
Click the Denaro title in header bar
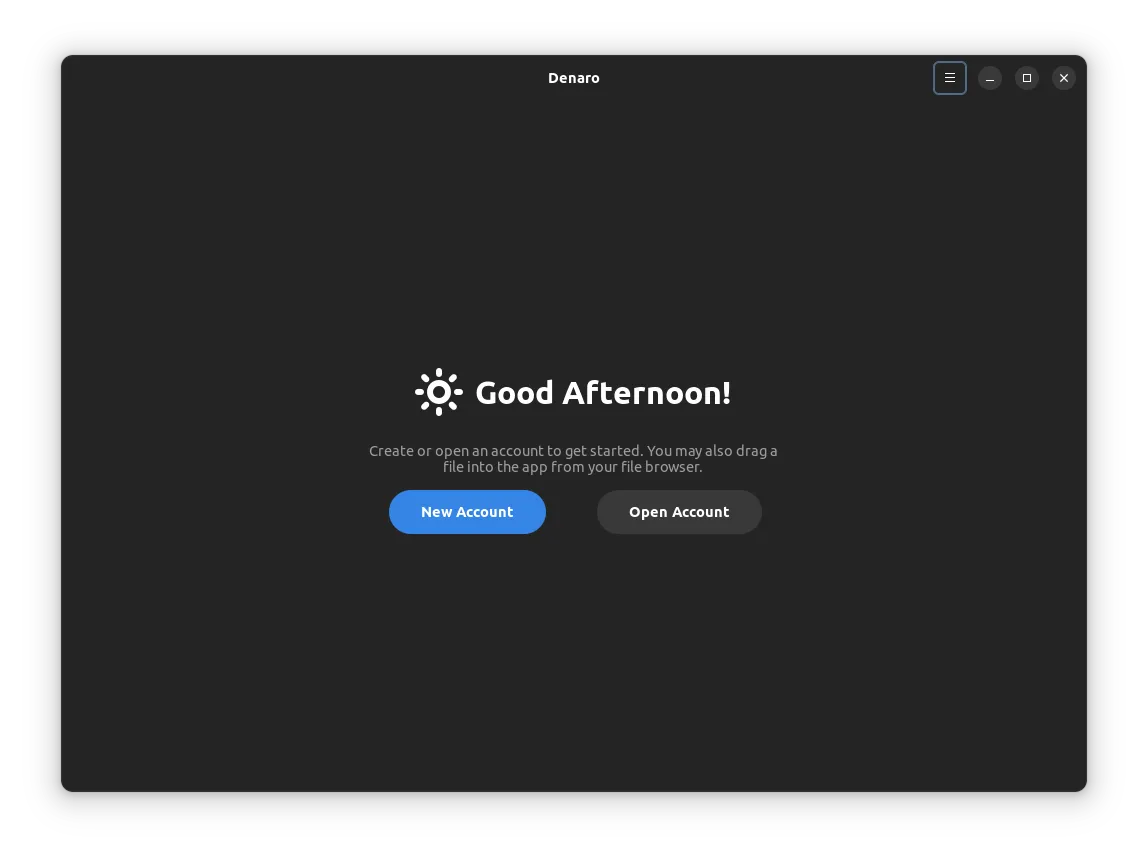click(x=573, y=78)
